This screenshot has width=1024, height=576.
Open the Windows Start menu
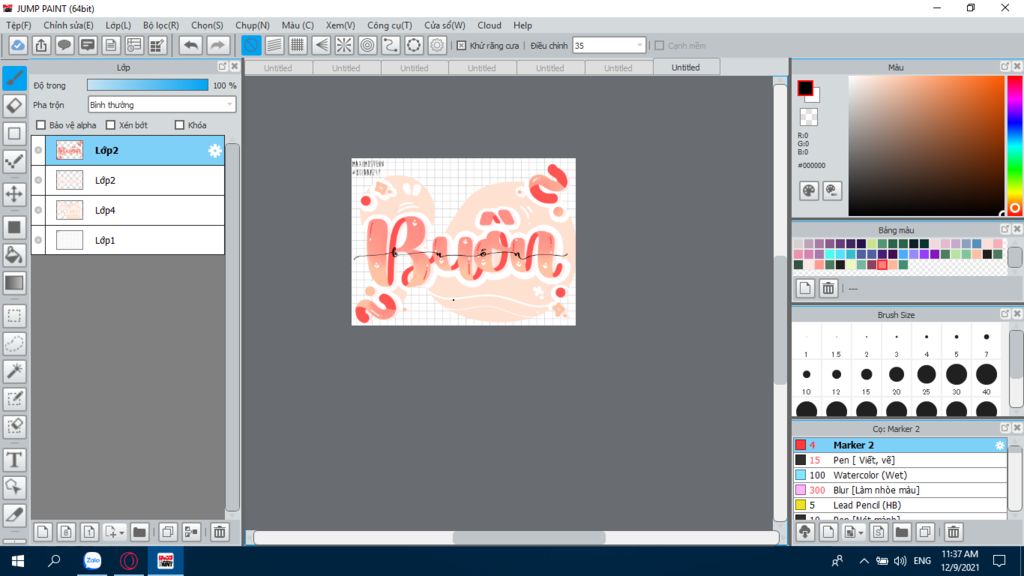point(18,561)
